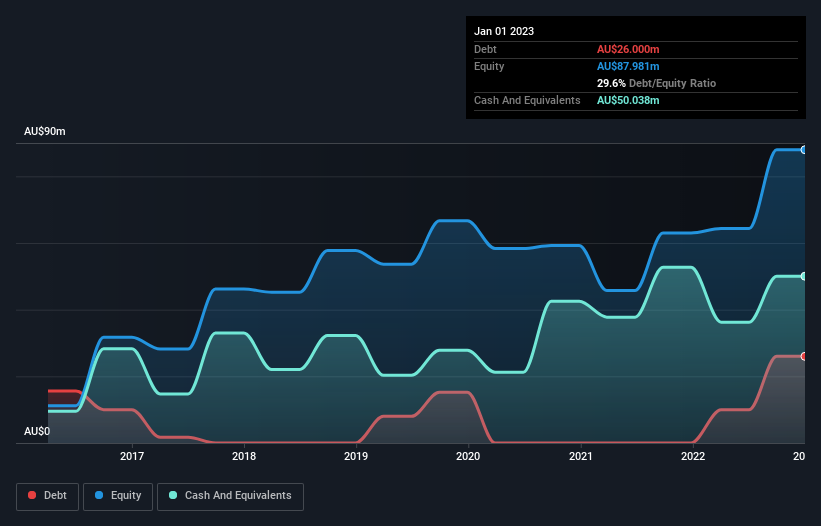Click the 29.6% Debt/Equity Ratio text
Viewport: 821px width, 526px height.
pyautogui.click(x=656, y=83)
